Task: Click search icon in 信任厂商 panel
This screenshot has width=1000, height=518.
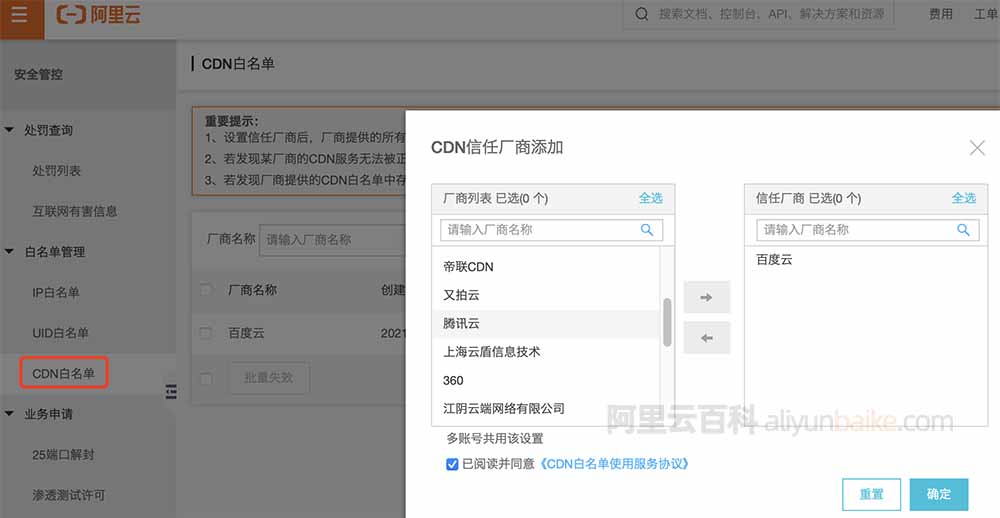Action: click(963, 230)
